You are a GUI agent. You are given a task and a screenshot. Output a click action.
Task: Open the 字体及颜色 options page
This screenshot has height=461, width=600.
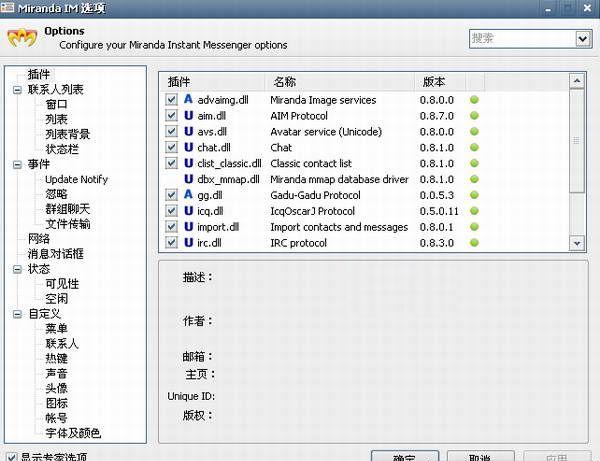click(73, 433)
